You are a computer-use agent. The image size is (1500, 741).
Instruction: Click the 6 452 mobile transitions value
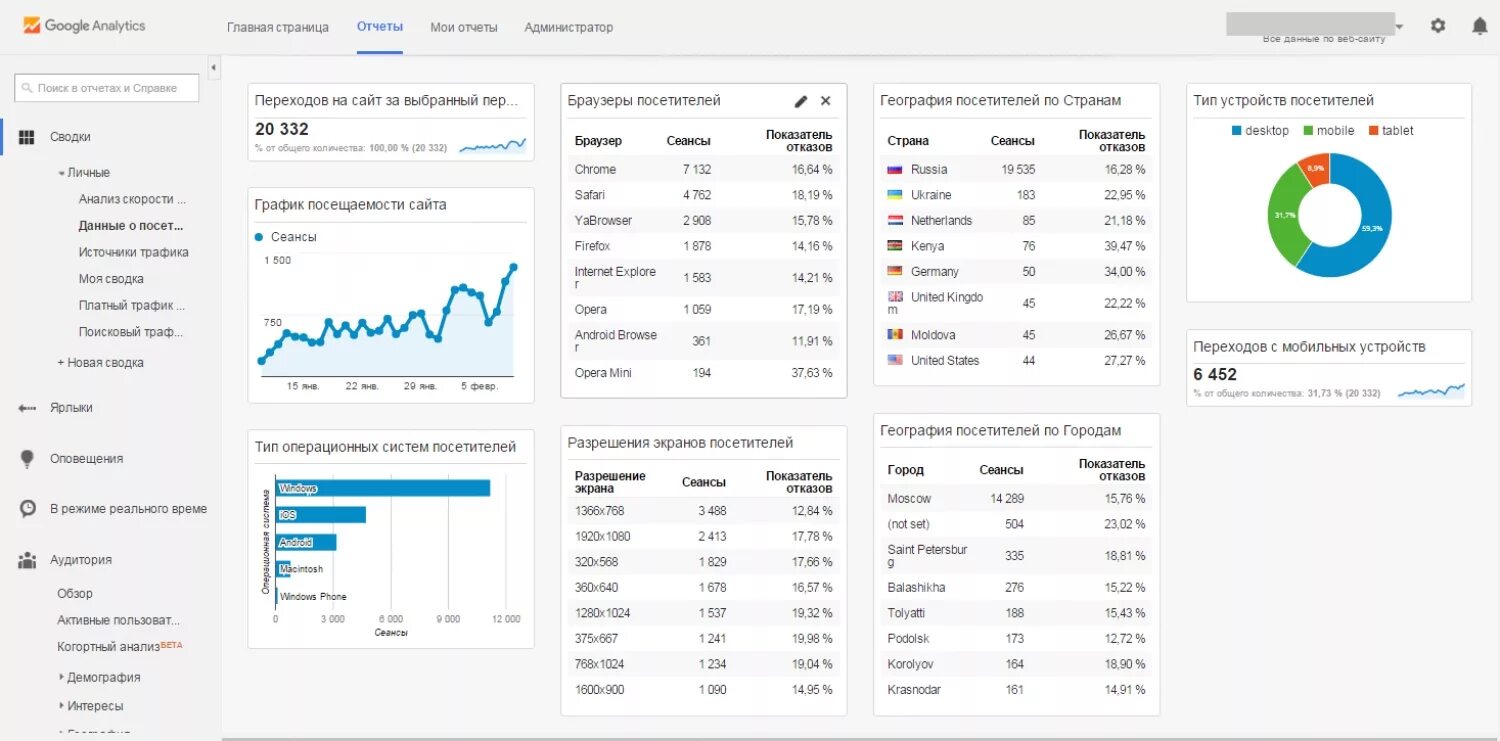coord(1215,375)
